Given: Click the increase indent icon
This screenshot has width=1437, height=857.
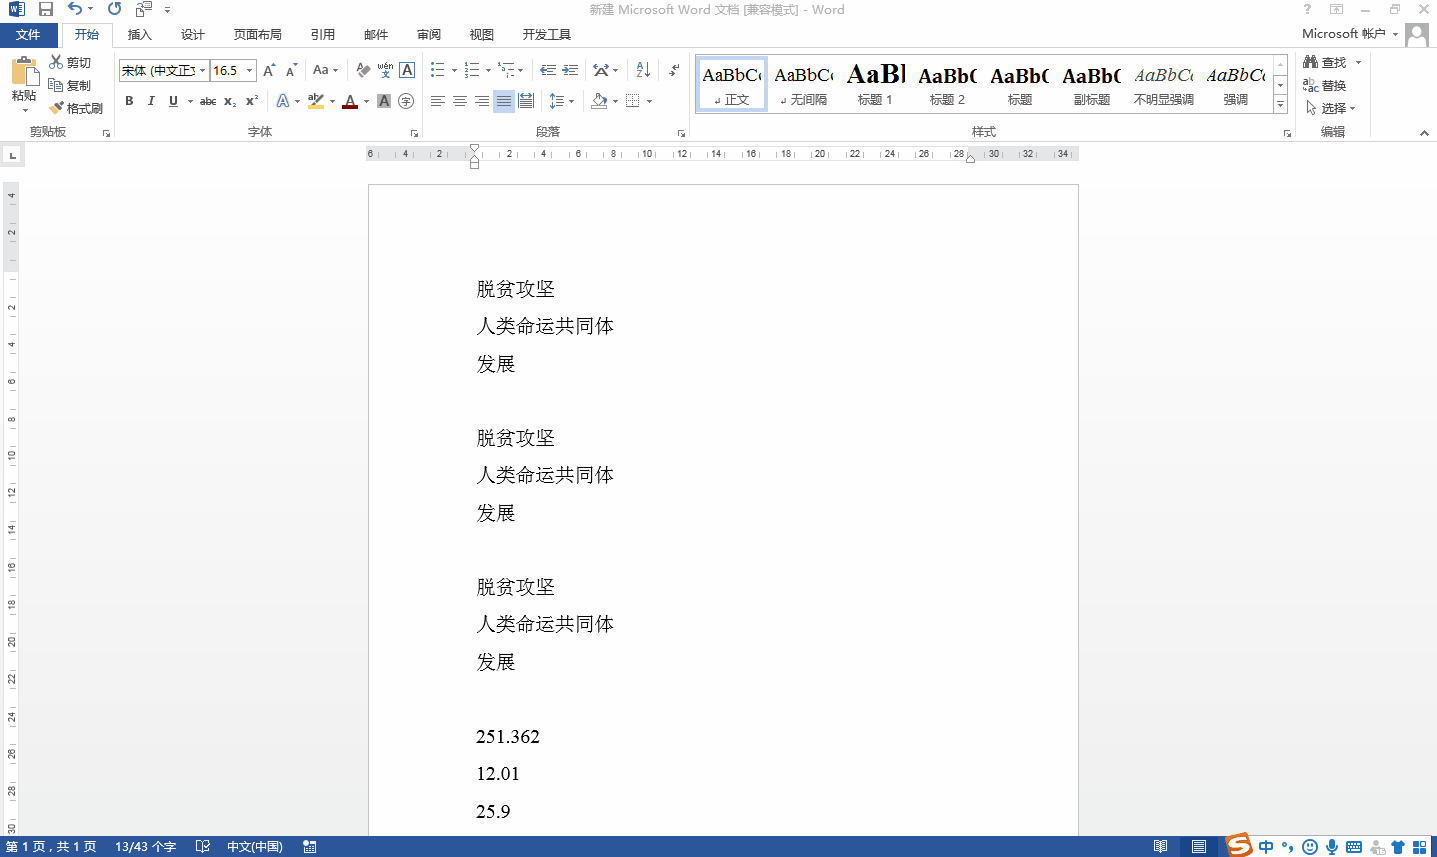Looking at the screenshot, I should pyautogui.click(x=570, y=70).
